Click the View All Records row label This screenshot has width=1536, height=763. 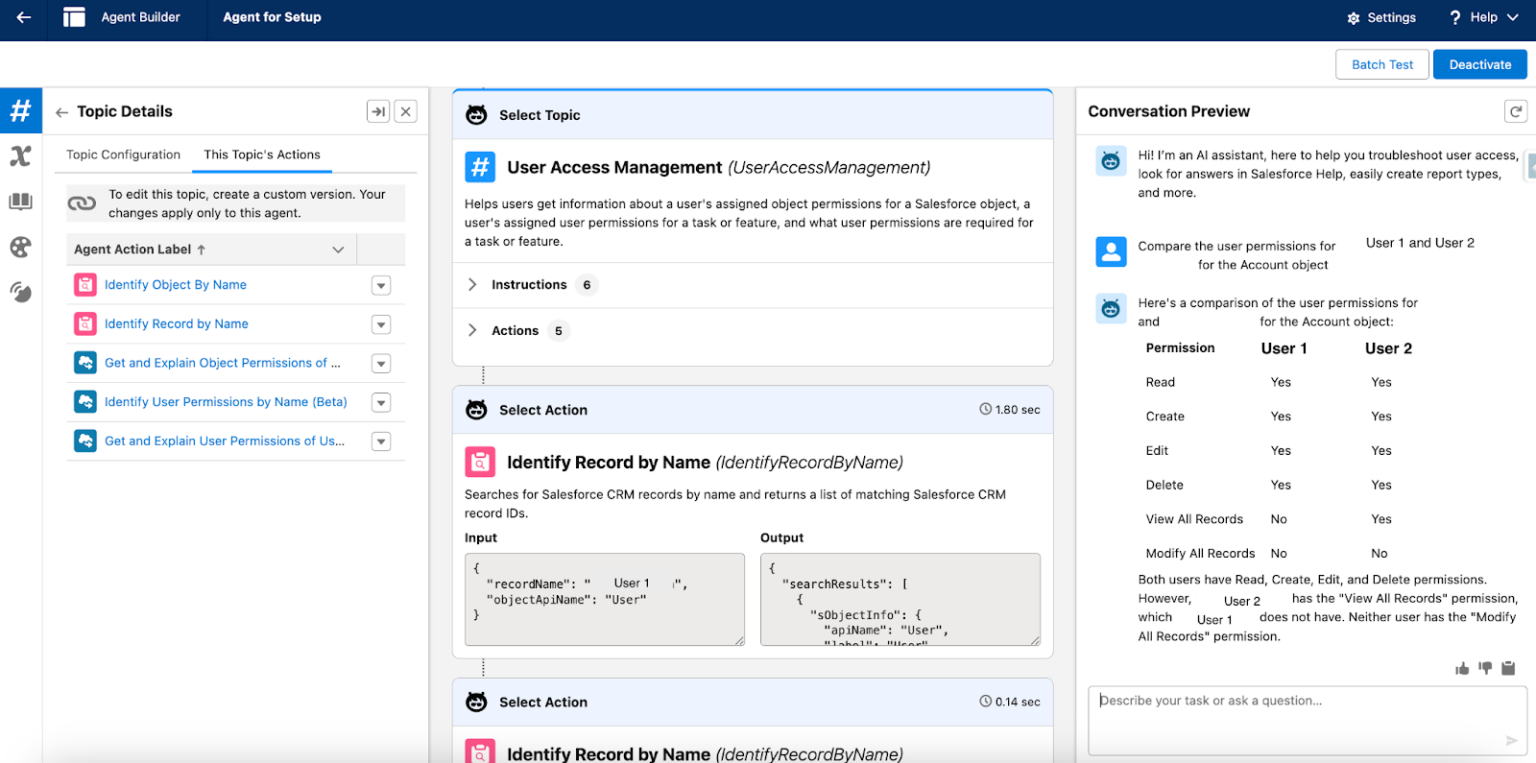click(1194, 519)
